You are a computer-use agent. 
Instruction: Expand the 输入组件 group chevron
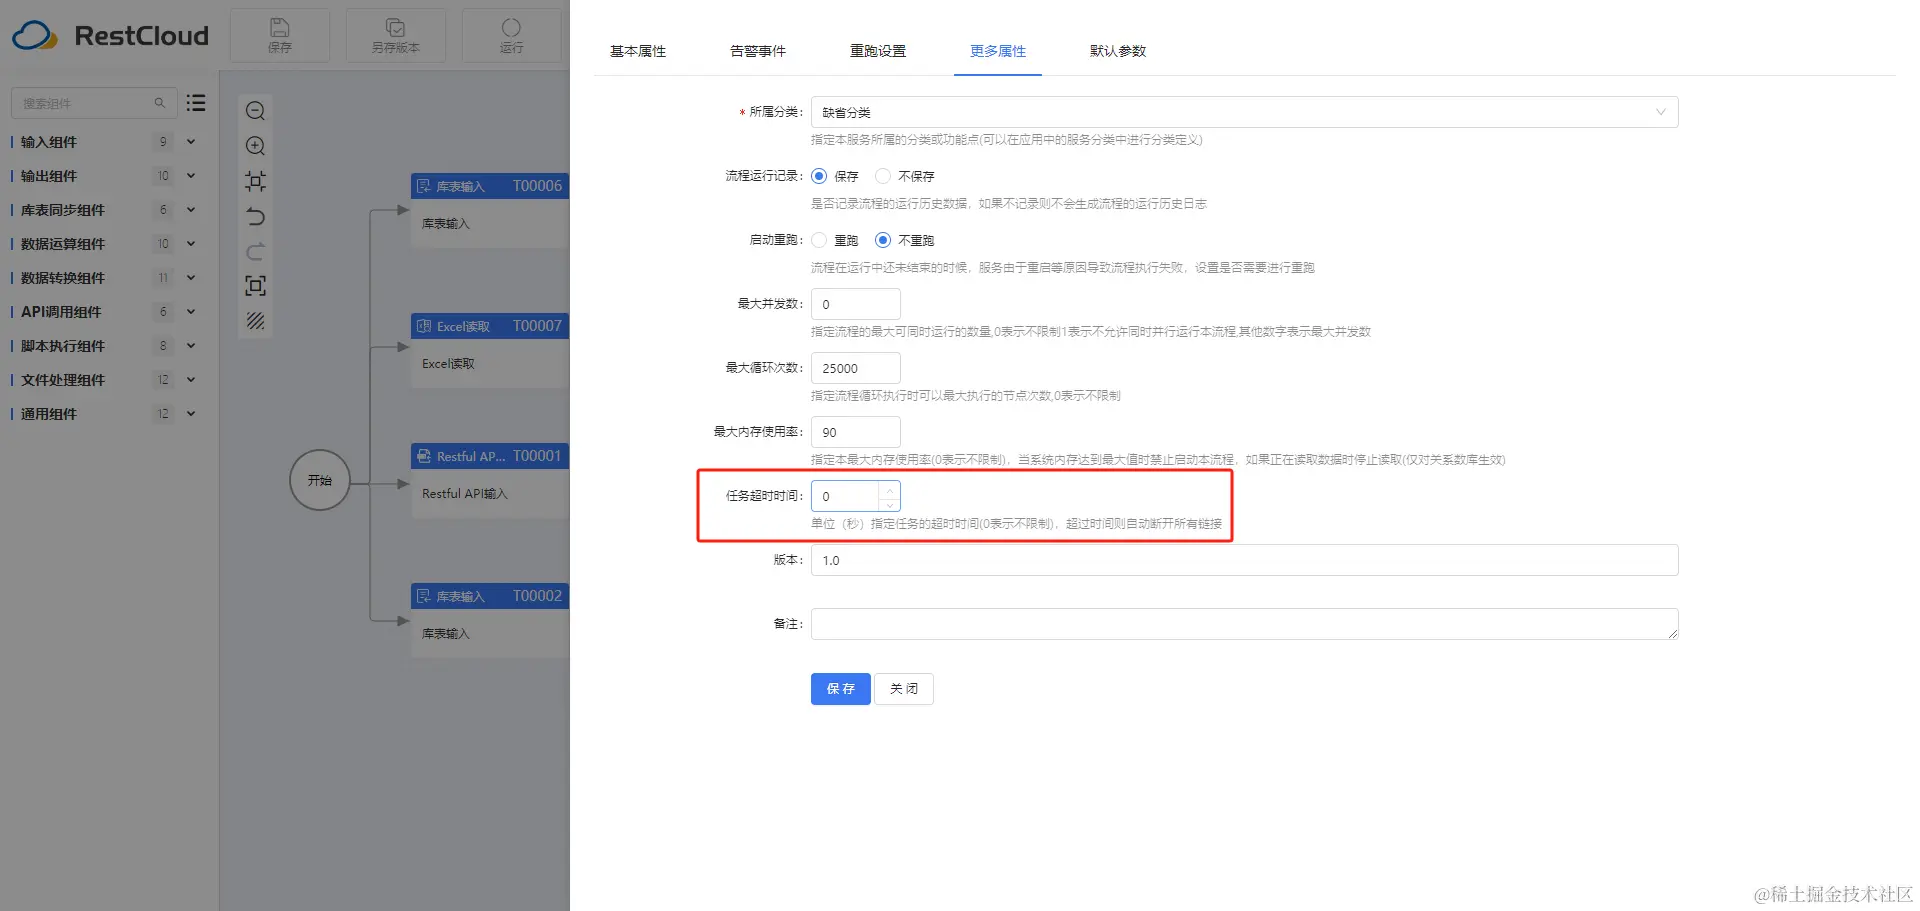[x=191, y=142]
